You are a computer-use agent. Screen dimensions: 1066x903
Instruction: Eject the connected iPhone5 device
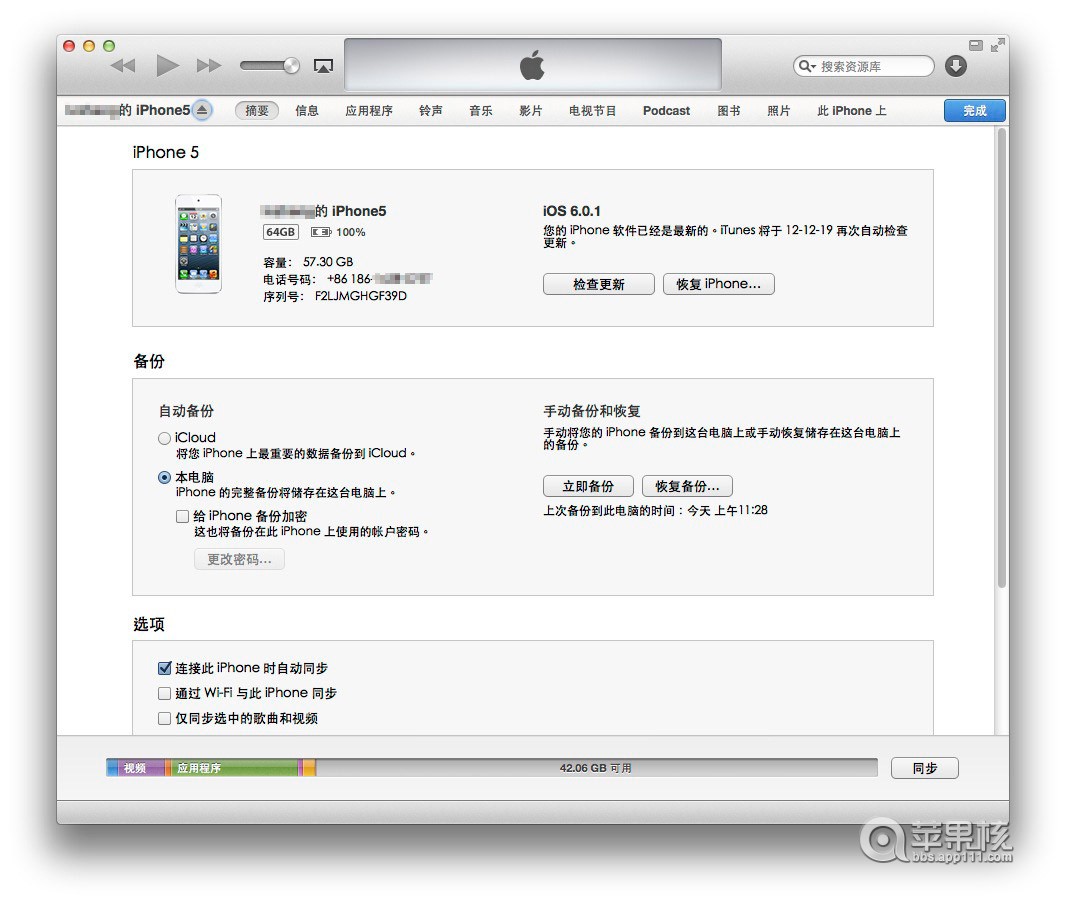click(x=204, y=111)
